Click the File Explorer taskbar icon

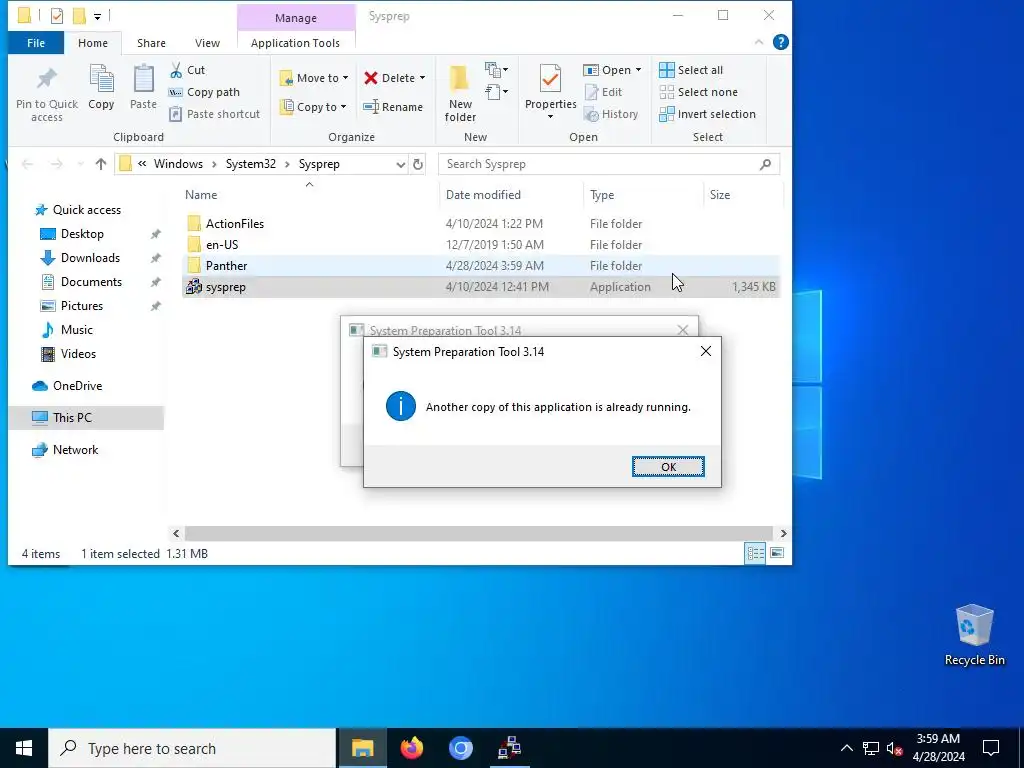362,748
